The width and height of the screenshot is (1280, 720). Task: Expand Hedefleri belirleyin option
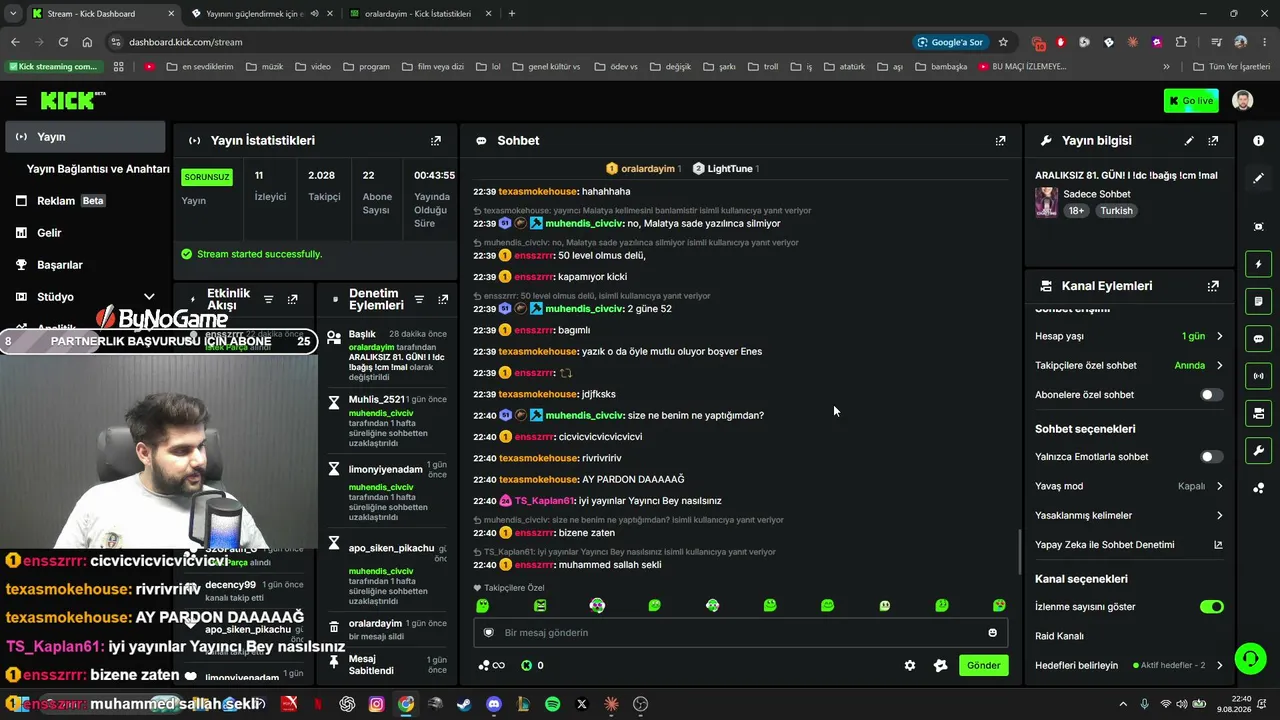tap(1219, 665)
